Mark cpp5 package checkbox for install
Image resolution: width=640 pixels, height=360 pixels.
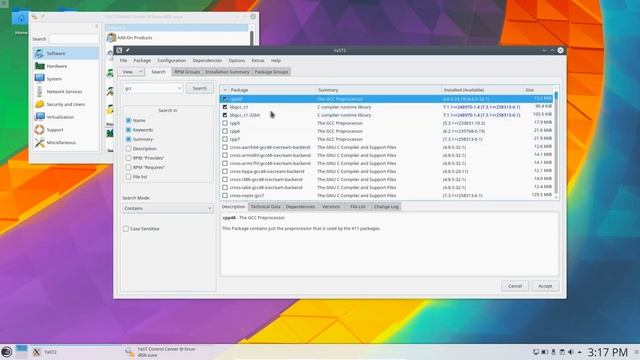click(x=225, y=123)
